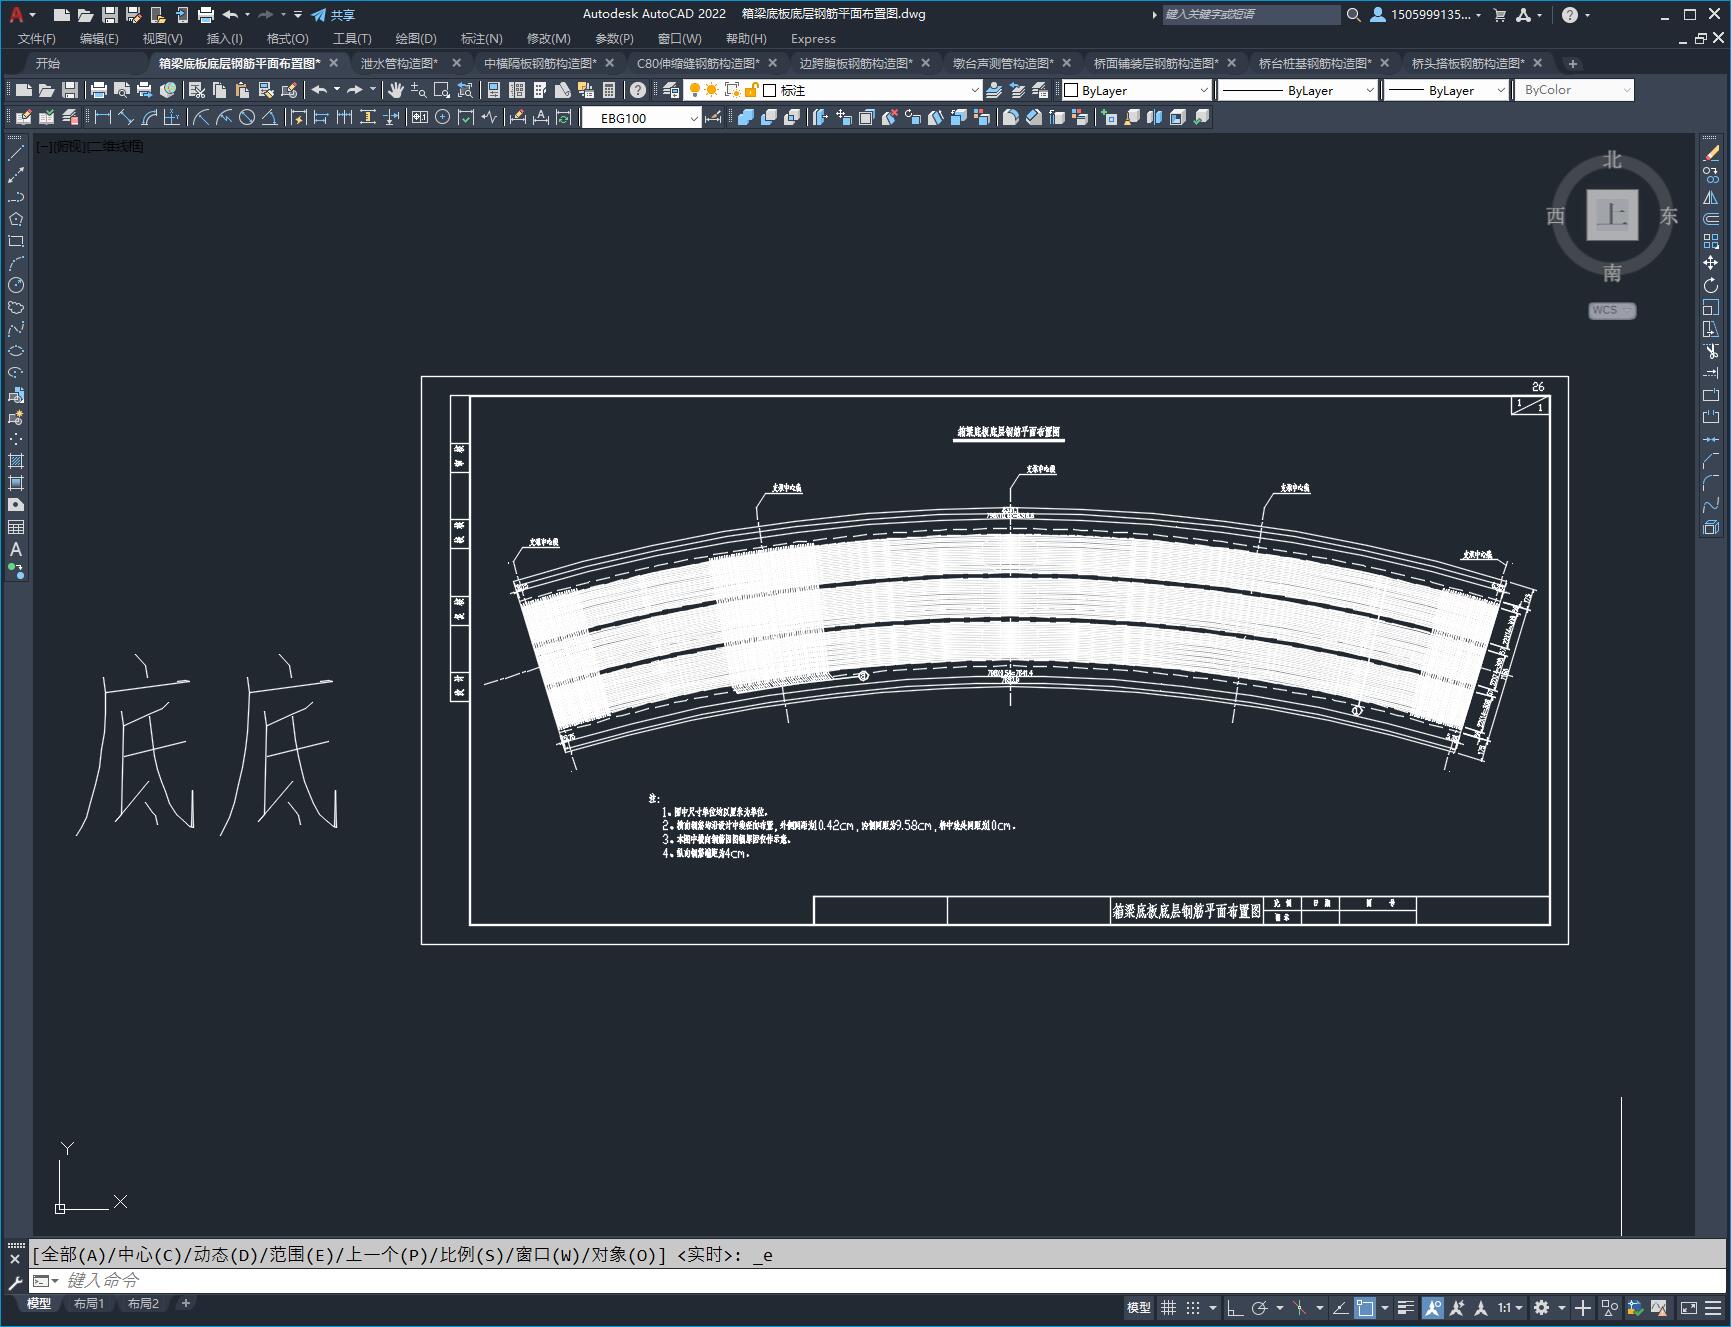Switch to the 泄水管构造图 drawing tab
Viewport: 1731px width, 1327px height.
(x=400, y=63)
